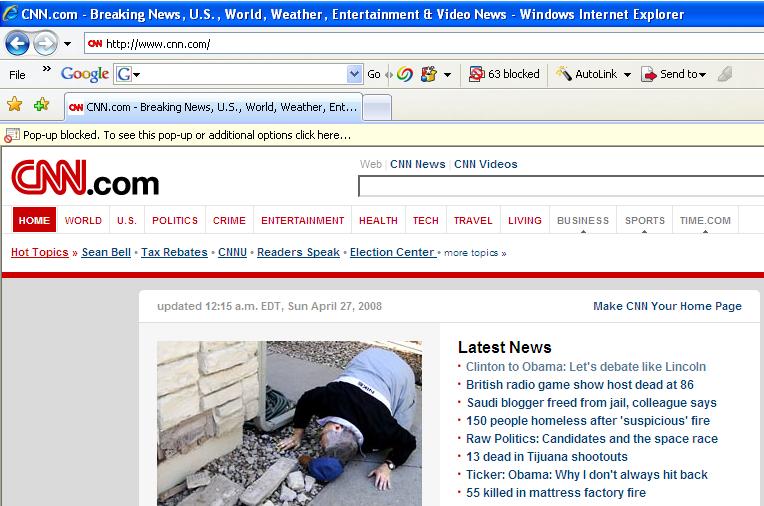The height and width of the screenshot is (506, 764).
Task: Expand the Google search box history dropdown
Action: (354, 74)
